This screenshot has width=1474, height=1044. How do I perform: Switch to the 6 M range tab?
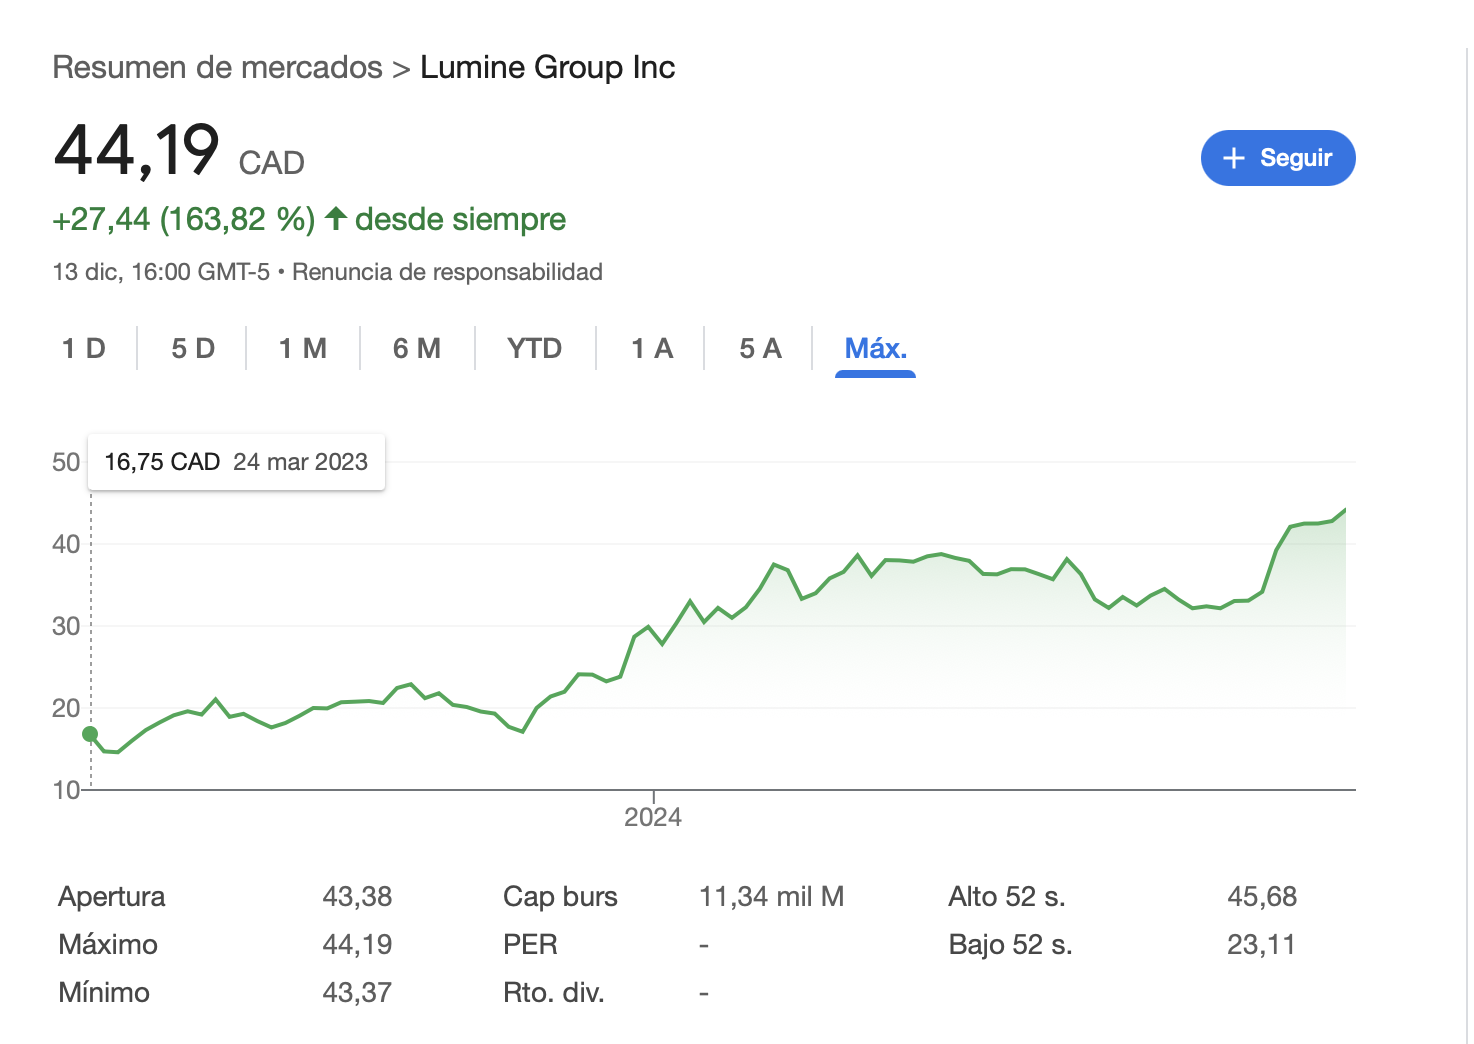(x=417, y=348)
